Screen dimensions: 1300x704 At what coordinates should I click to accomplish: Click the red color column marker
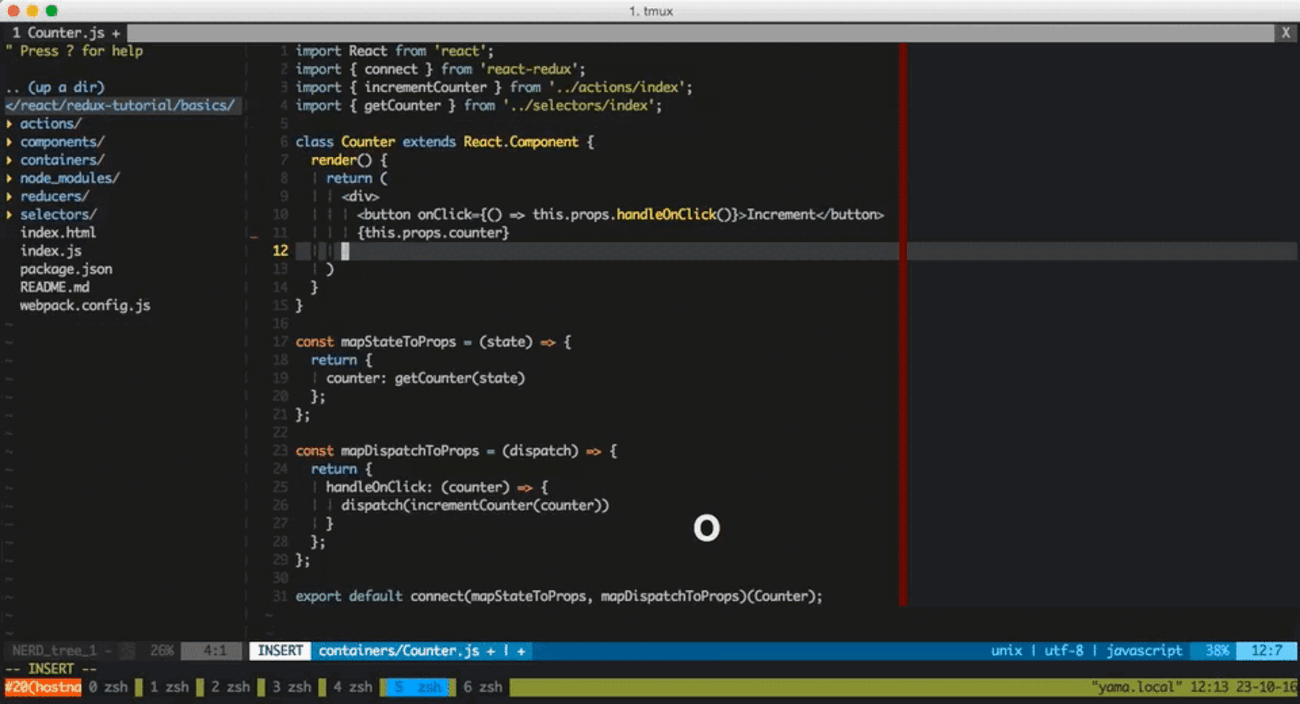903,320
